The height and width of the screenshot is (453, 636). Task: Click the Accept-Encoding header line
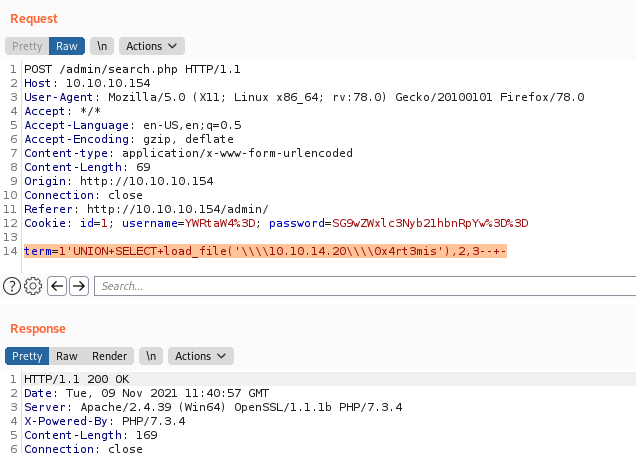click(129, 139)
